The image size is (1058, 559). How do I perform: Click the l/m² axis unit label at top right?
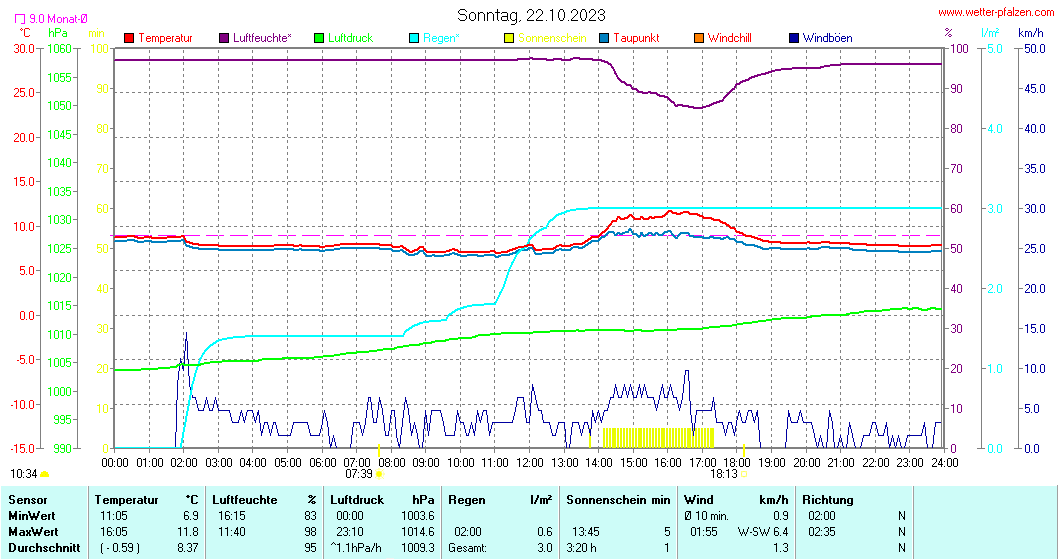click(990, 32)
